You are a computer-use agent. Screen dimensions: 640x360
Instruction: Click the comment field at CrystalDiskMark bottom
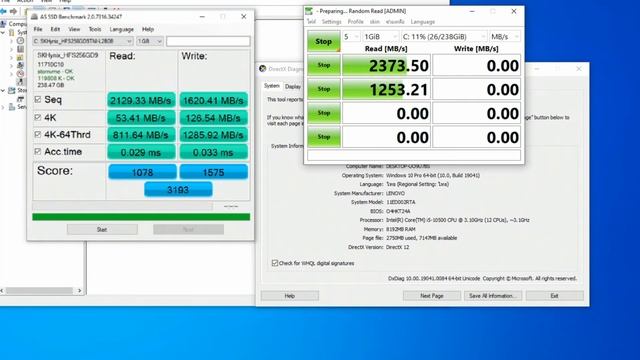pyautogui.click(x=414, y=156)
